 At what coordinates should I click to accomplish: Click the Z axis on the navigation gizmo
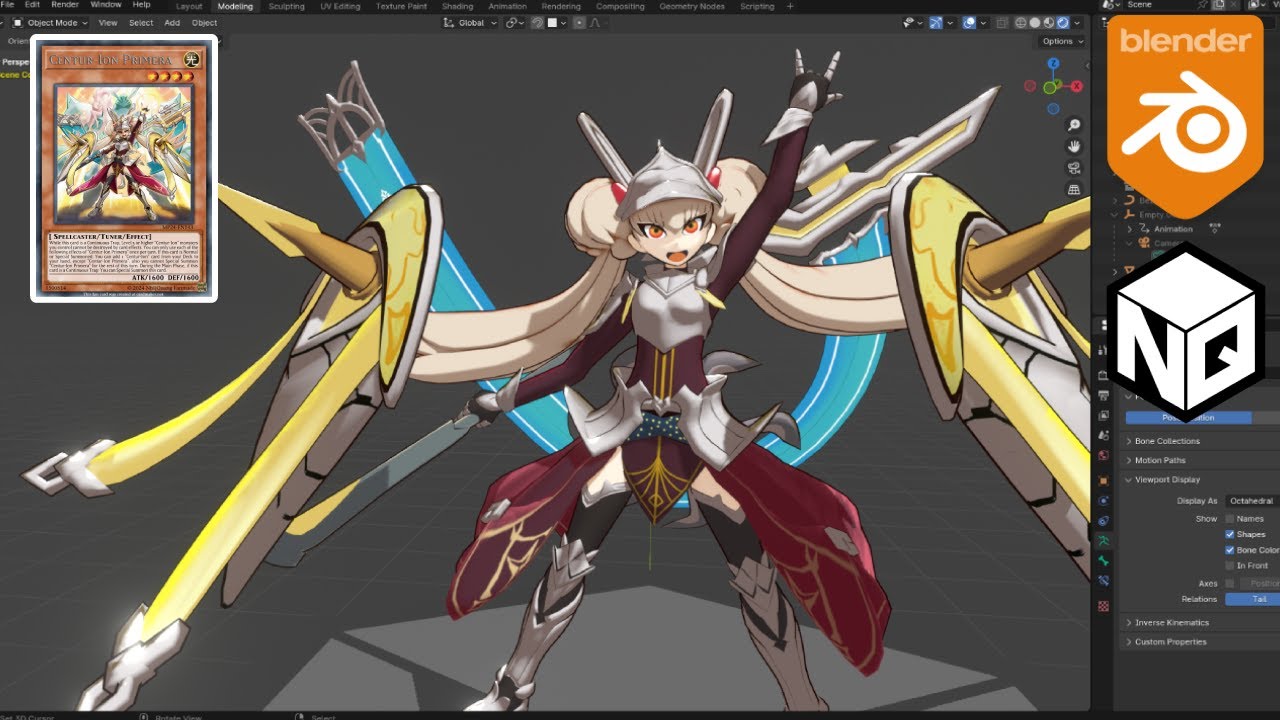point(1053,63)
